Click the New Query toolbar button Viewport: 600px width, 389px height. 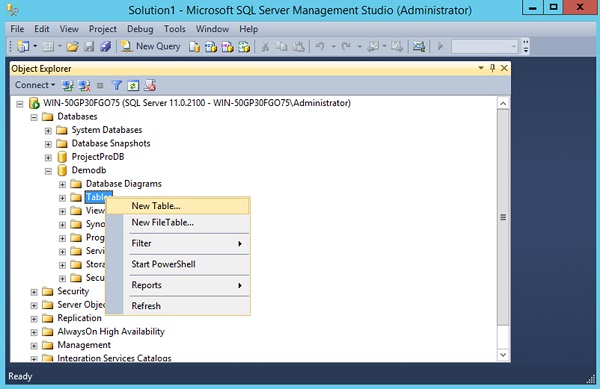pyautogui.click(x=150, y=46)
